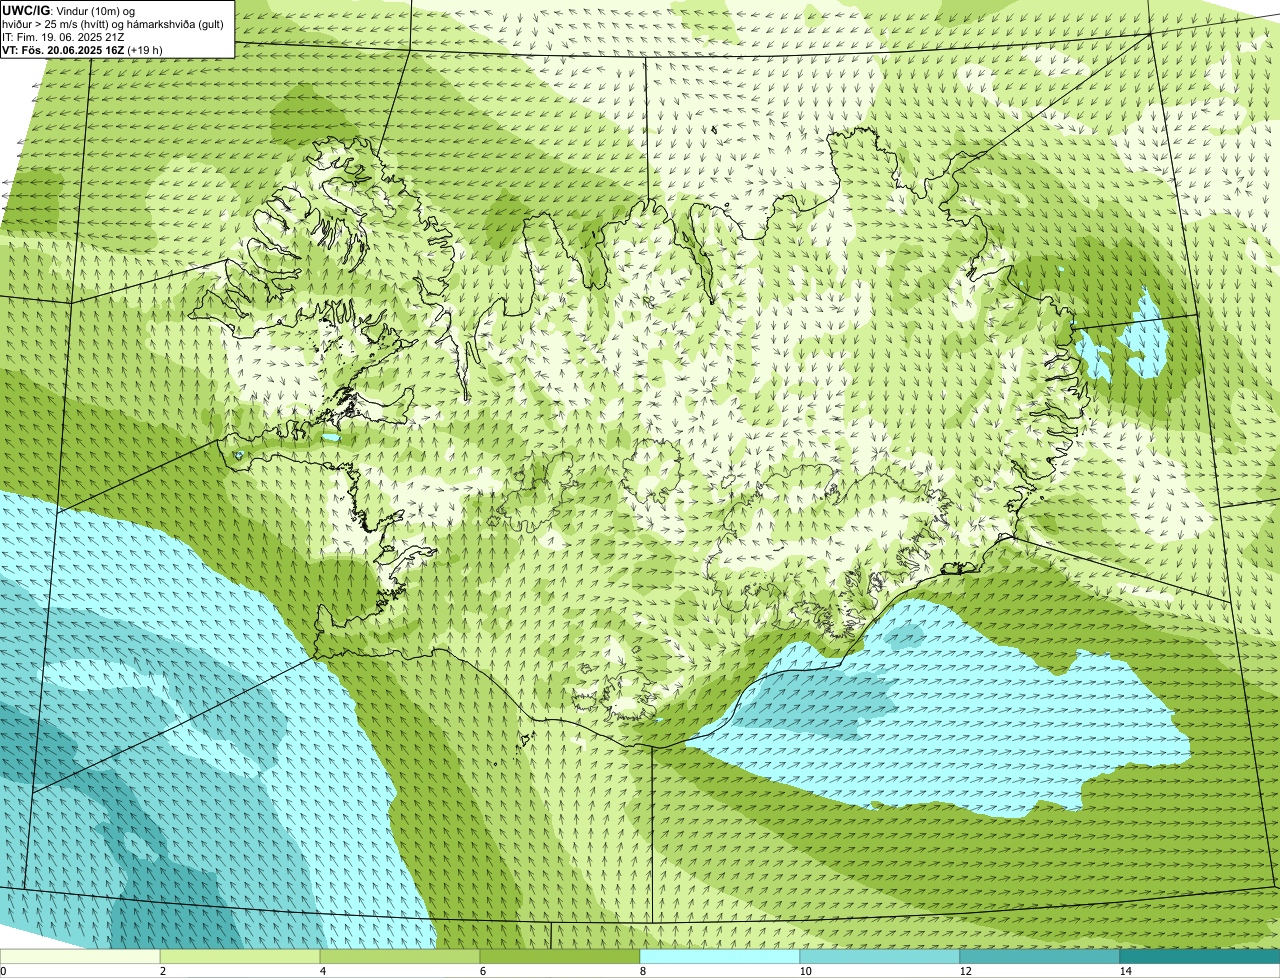The width and height of the screenshot is (1280, 978).
Task: Click the palest 0–2 m/s legend swatch
Action: (x=80, y=956)
